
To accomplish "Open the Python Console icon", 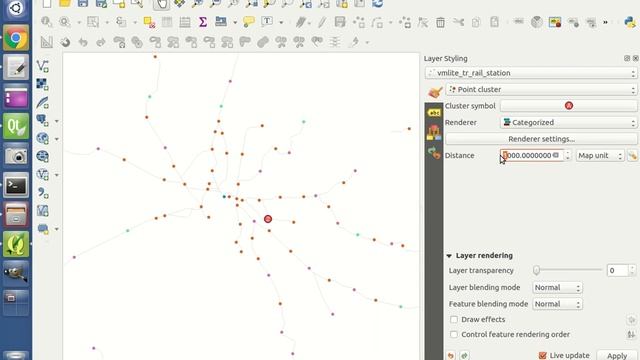I will coord(630,22).
